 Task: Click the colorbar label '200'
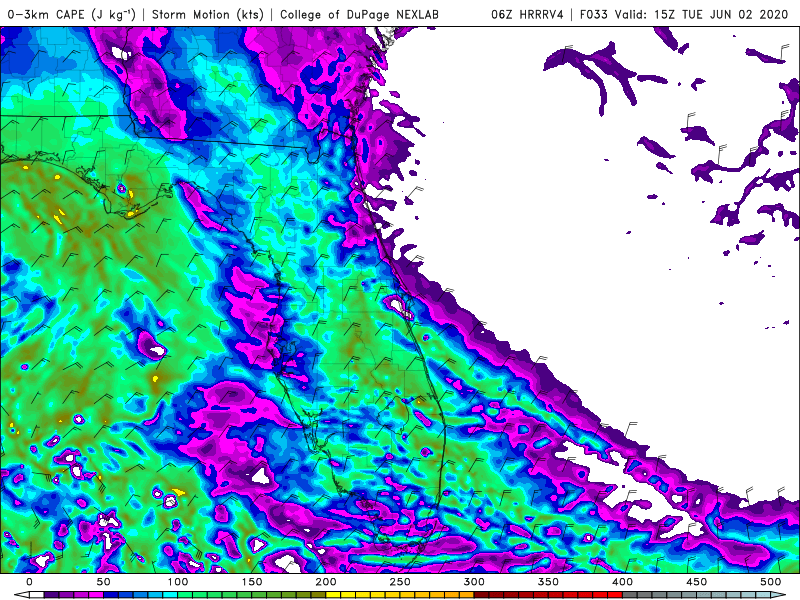[x=326, y=582]
